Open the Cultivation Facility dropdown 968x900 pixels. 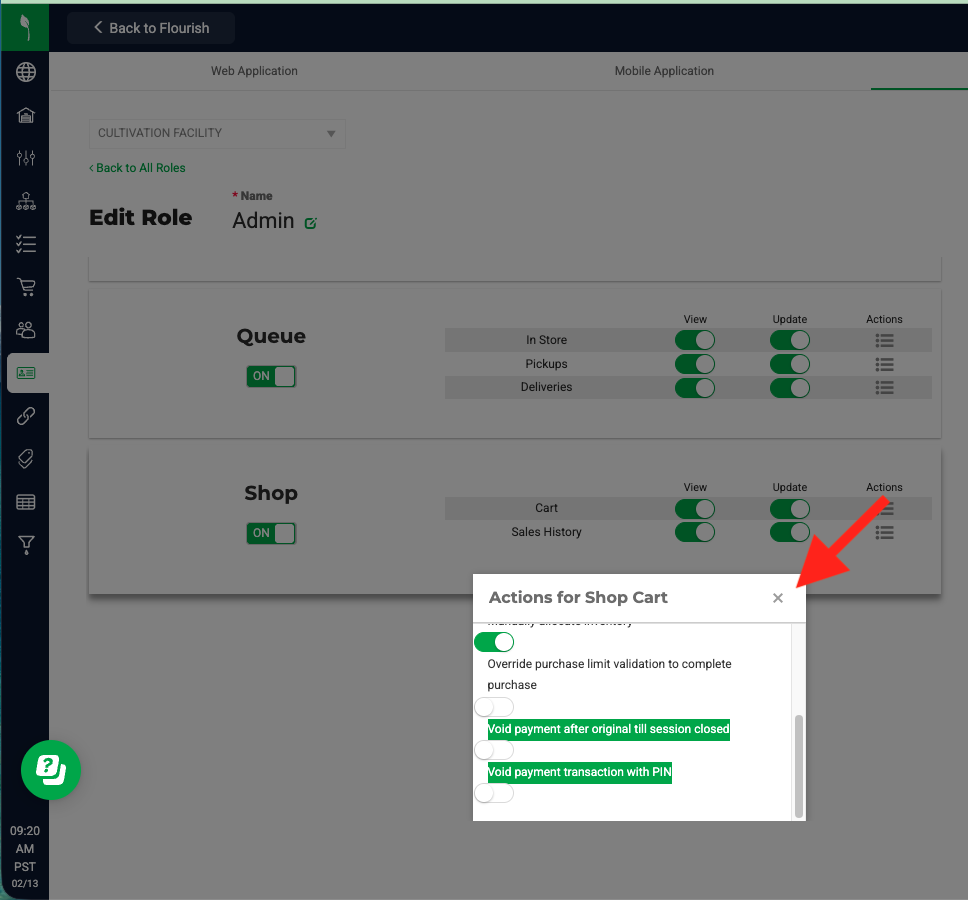coord(217,133)
